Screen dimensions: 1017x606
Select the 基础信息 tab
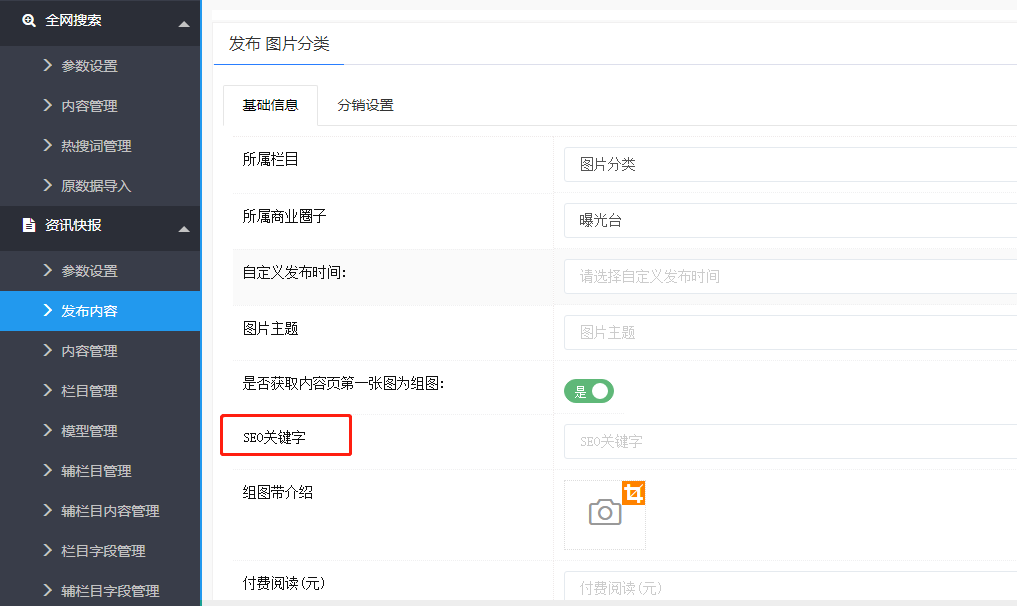click(x=270, y=106)
